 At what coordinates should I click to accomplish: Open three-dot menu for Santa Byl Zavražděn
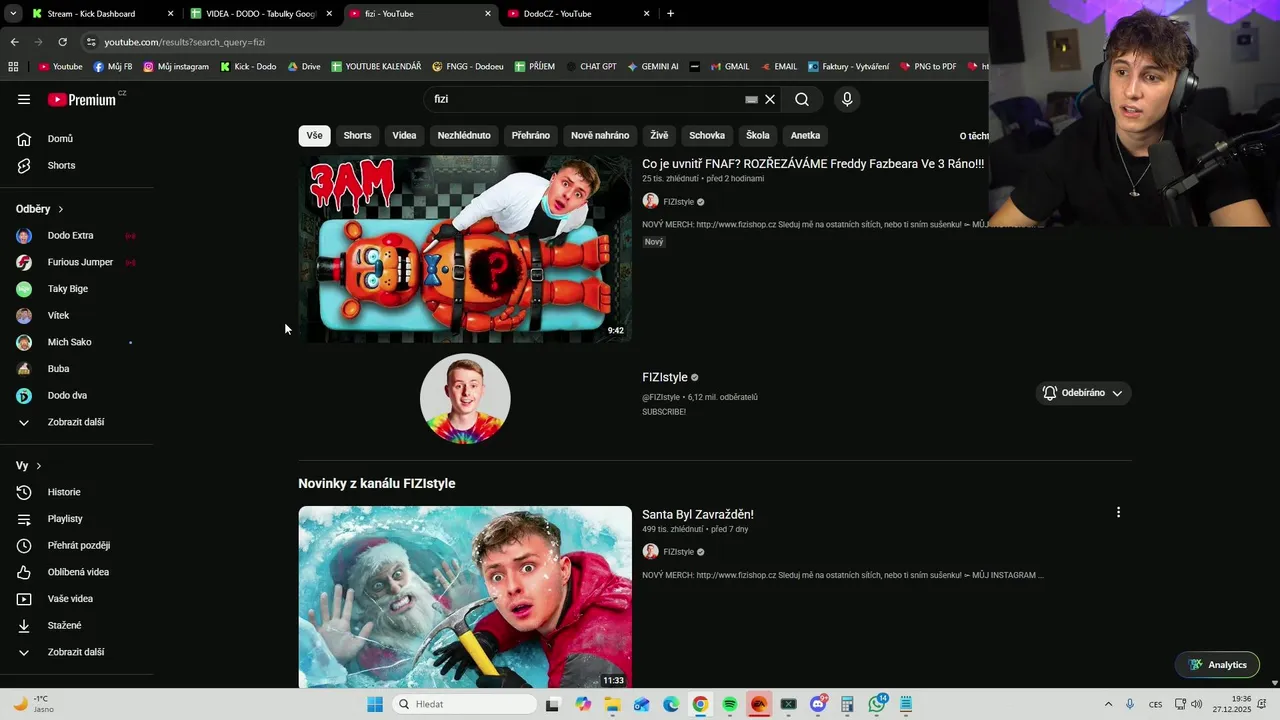(1118, 512)
